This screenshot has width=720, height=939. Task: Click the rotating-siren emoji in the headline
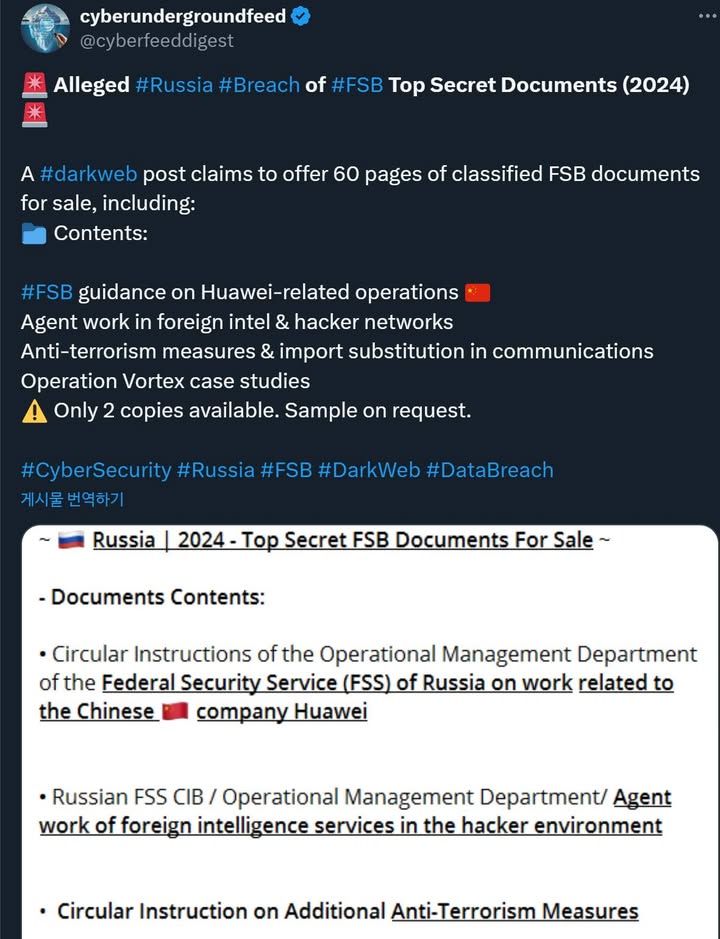(33, 84)
